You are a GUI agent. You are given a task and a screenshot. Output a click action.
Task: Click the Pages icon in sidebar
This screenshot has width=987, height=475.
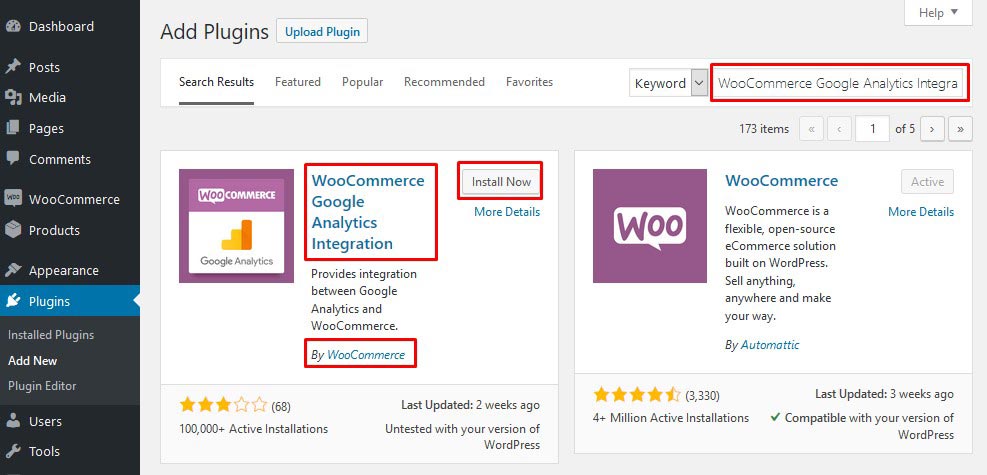(x=13, y=128)
